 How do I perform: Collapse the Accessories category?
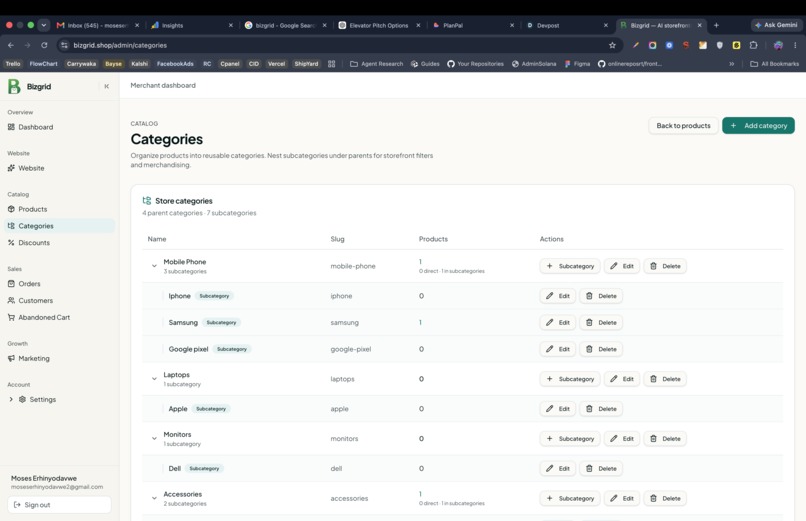[x=154, y=498]
